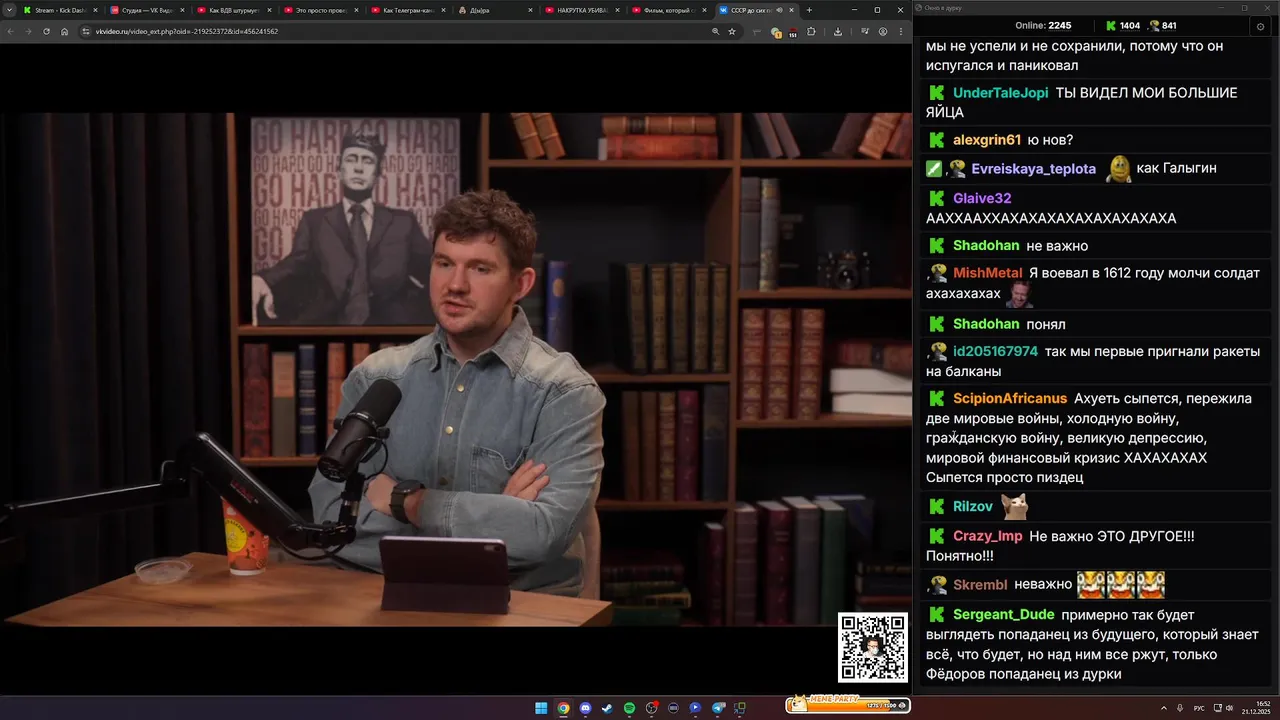This screenshot has height=720, width=1280.
Task: Click the green badge beside Evreiskaya_teplota
Action: pyautogui.click(x=934, y=169)
